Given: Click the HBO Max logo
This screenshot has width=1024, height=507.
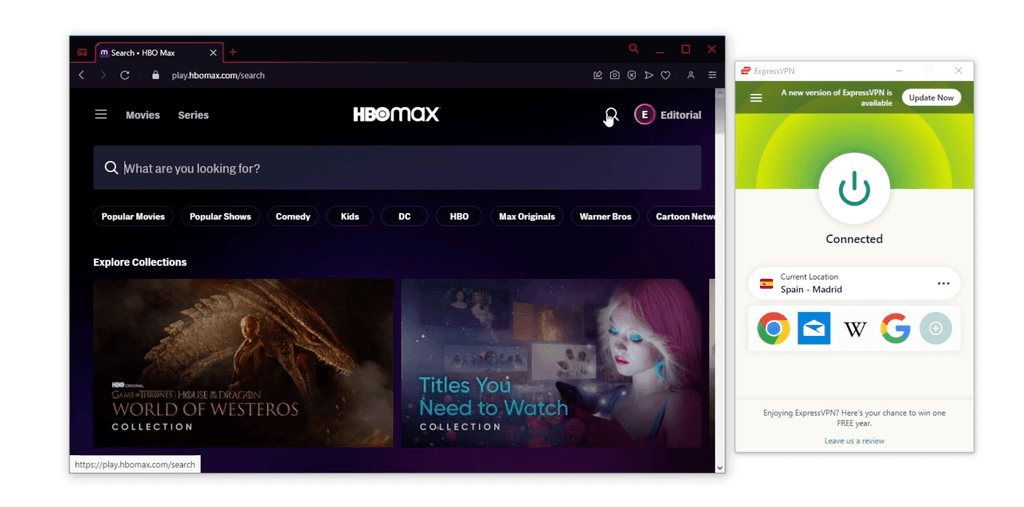Looking at the screenshot, I should point(396,114).
